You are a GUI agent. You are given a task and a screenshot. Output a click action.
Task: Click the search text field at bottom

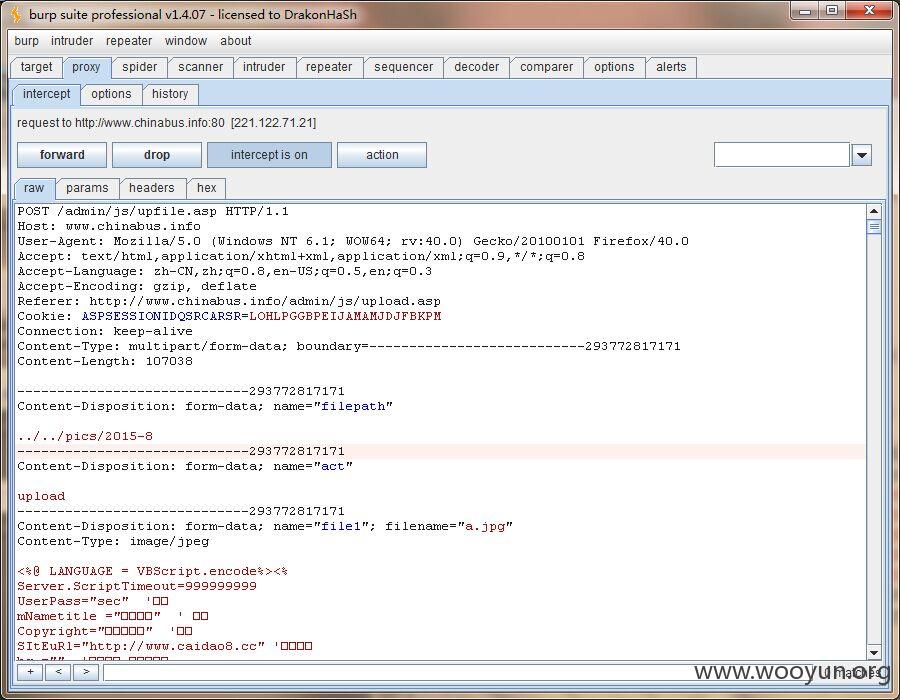click(459, 672)
